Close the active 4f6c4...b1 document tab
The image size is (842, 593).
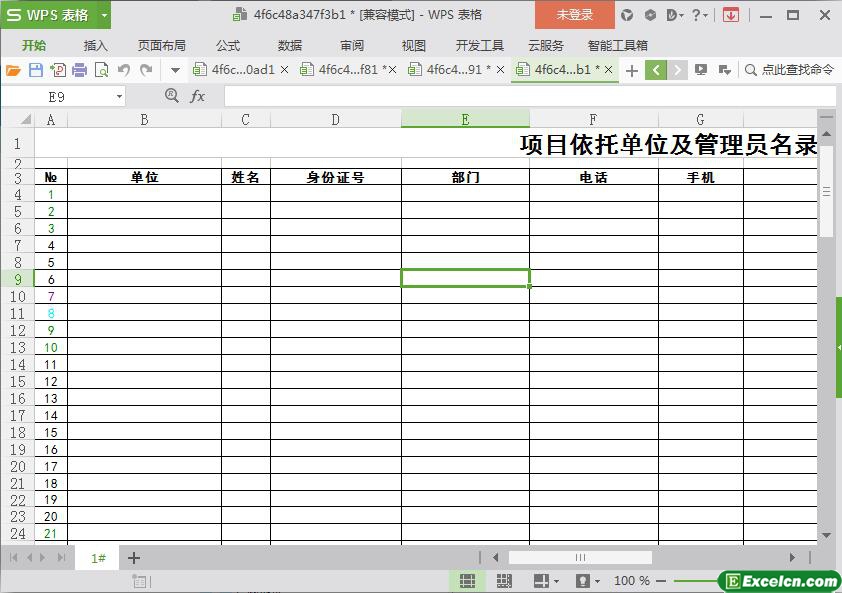coord(608,69)
